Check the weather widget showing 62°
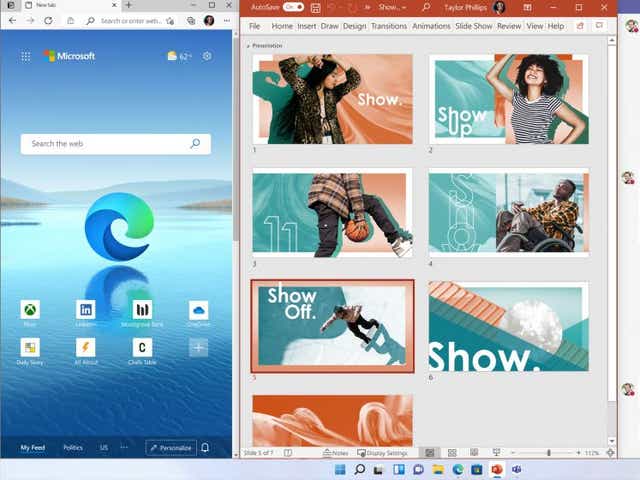 point(179,56)
